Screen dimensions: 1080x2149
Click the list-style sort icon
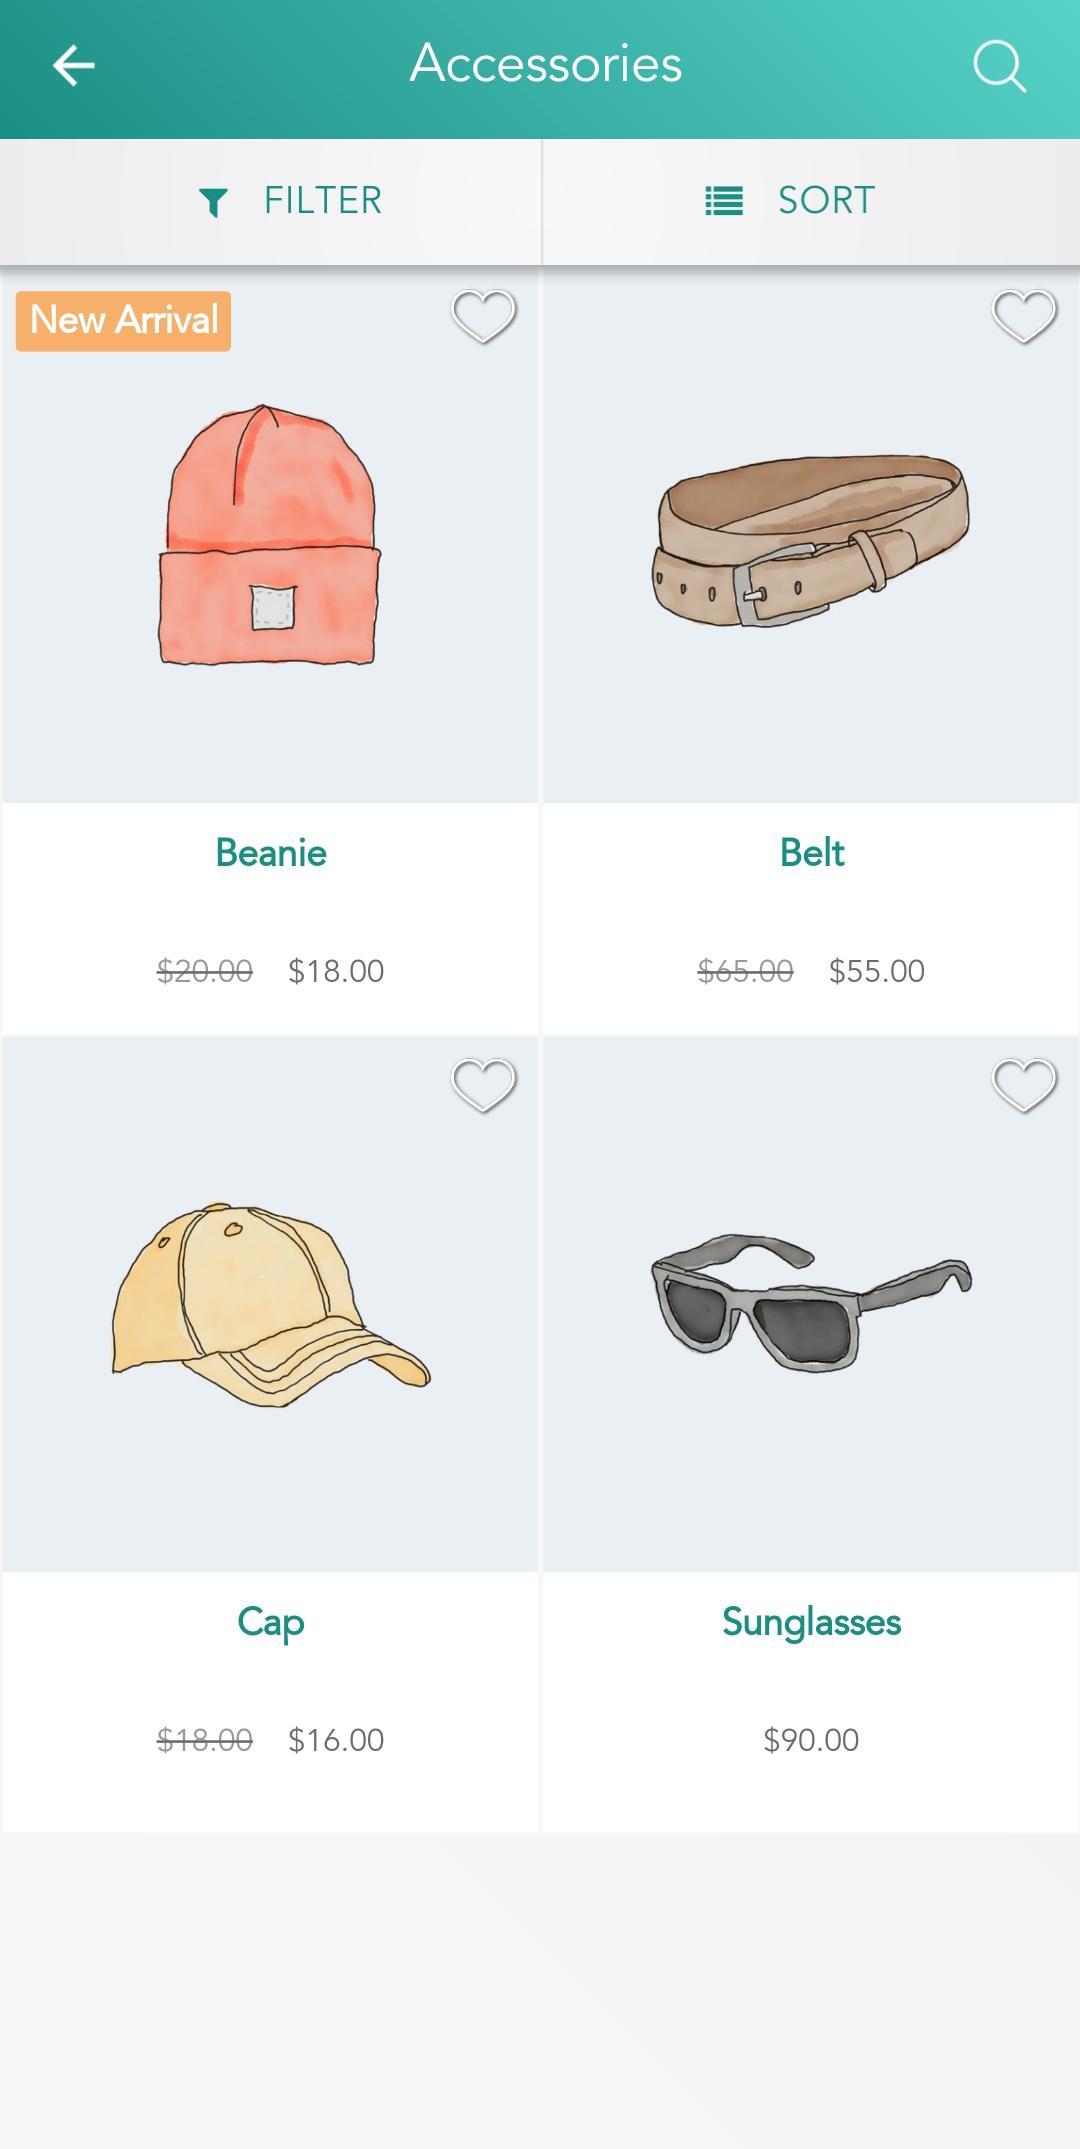point(722,201)
